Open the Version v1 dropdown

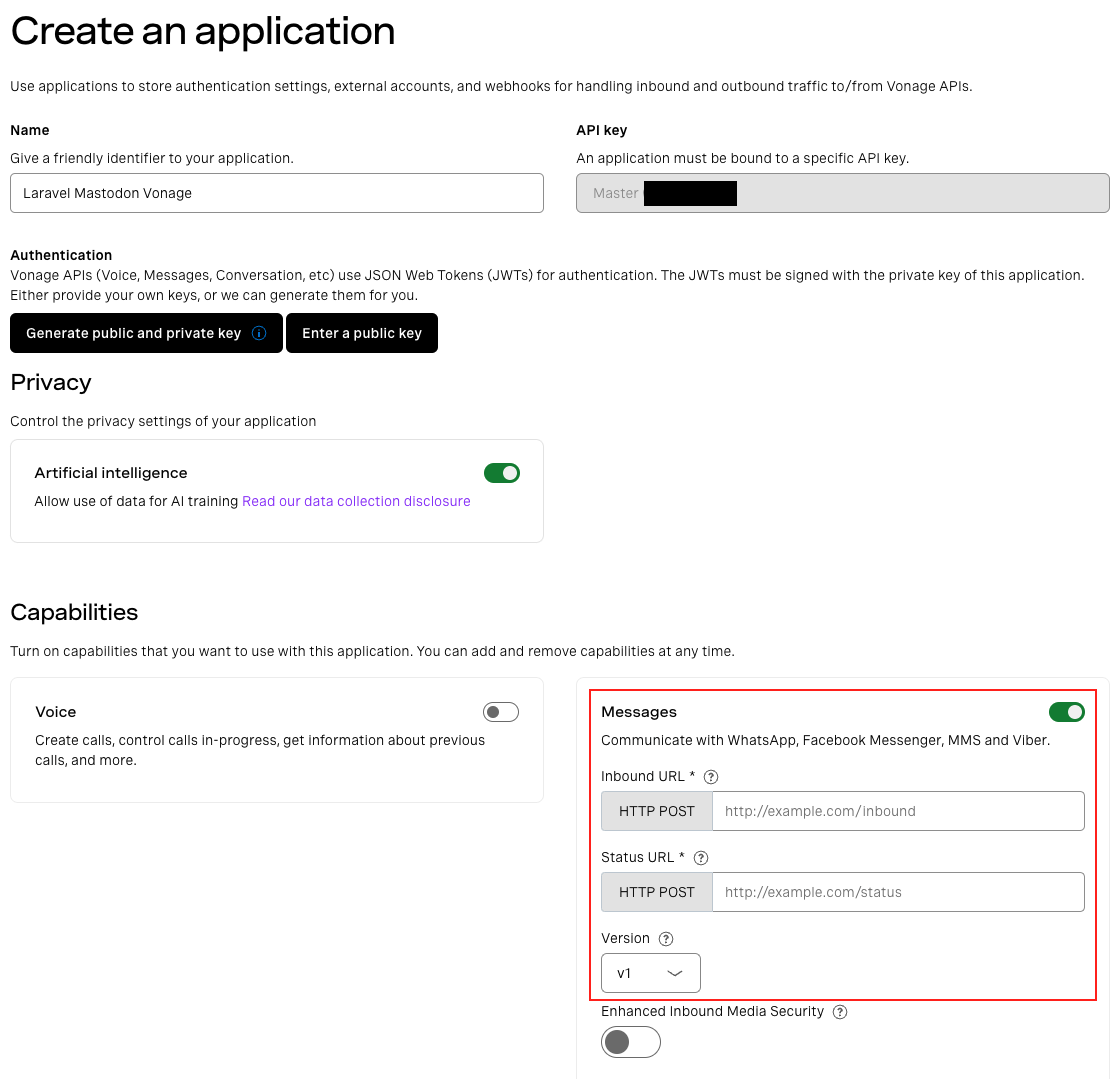tap(651, 973)
